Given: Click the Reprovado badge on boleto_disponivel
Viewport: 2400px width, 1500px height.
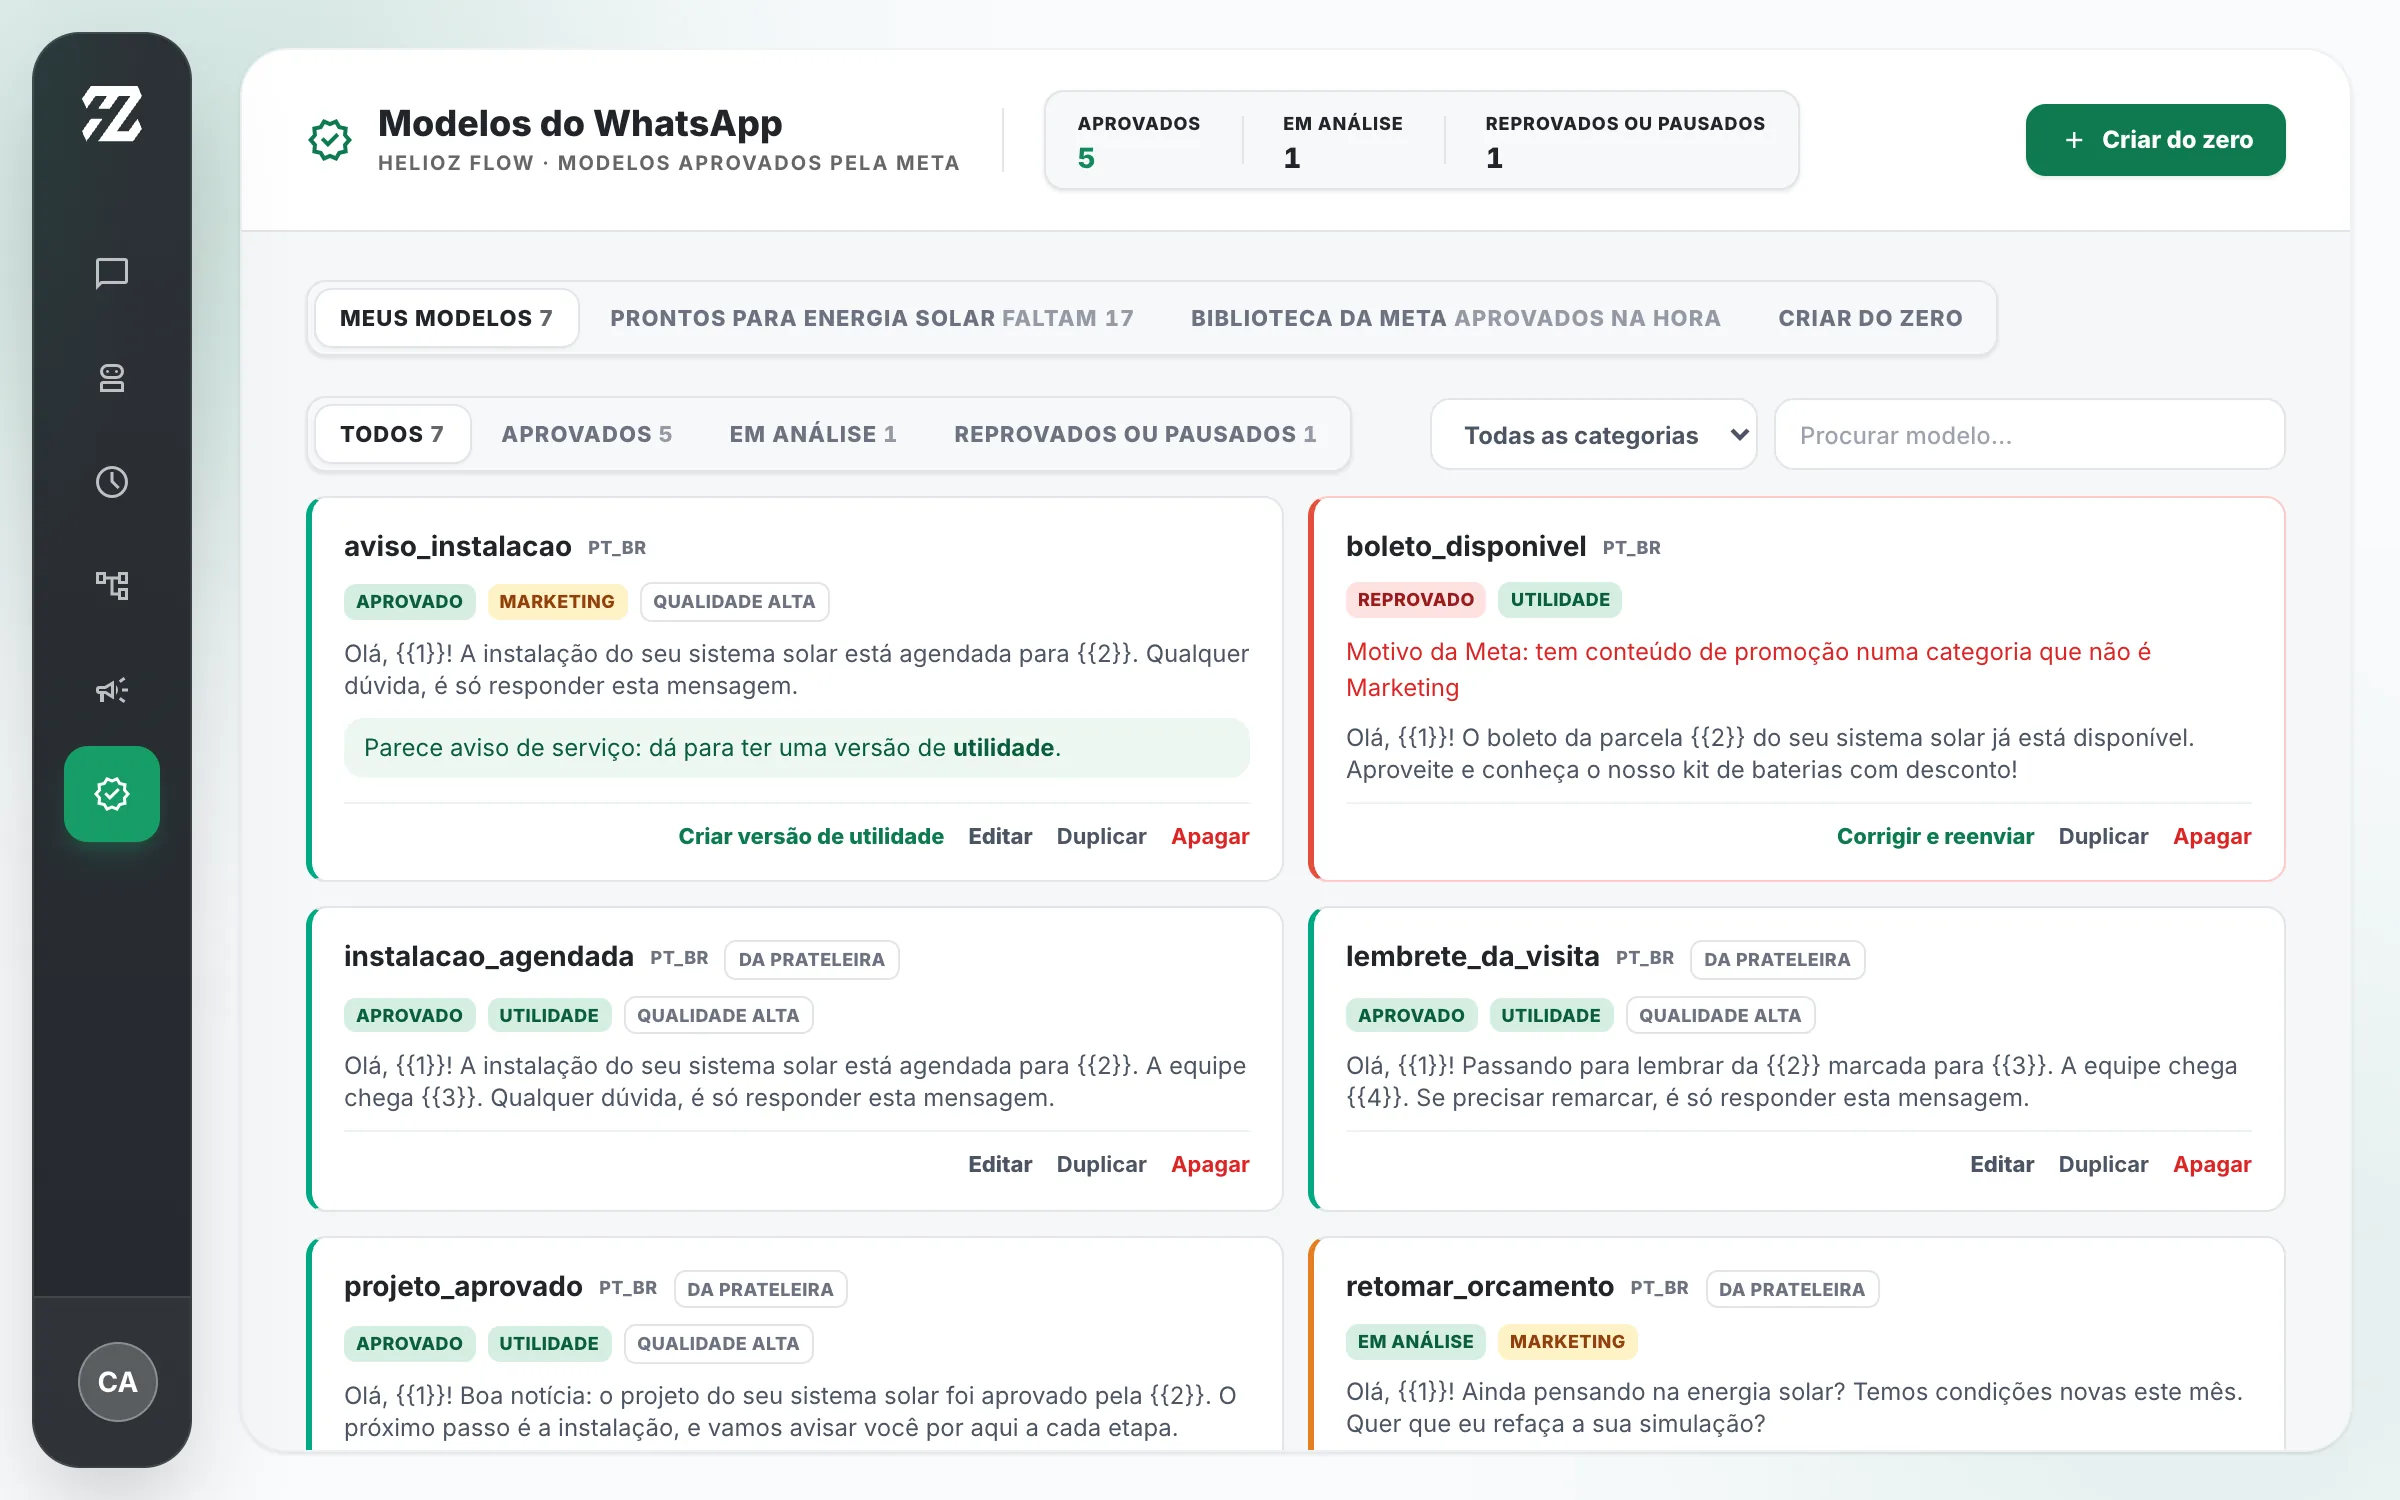Looking at the screenshot, I should (x=1415, y=599).
